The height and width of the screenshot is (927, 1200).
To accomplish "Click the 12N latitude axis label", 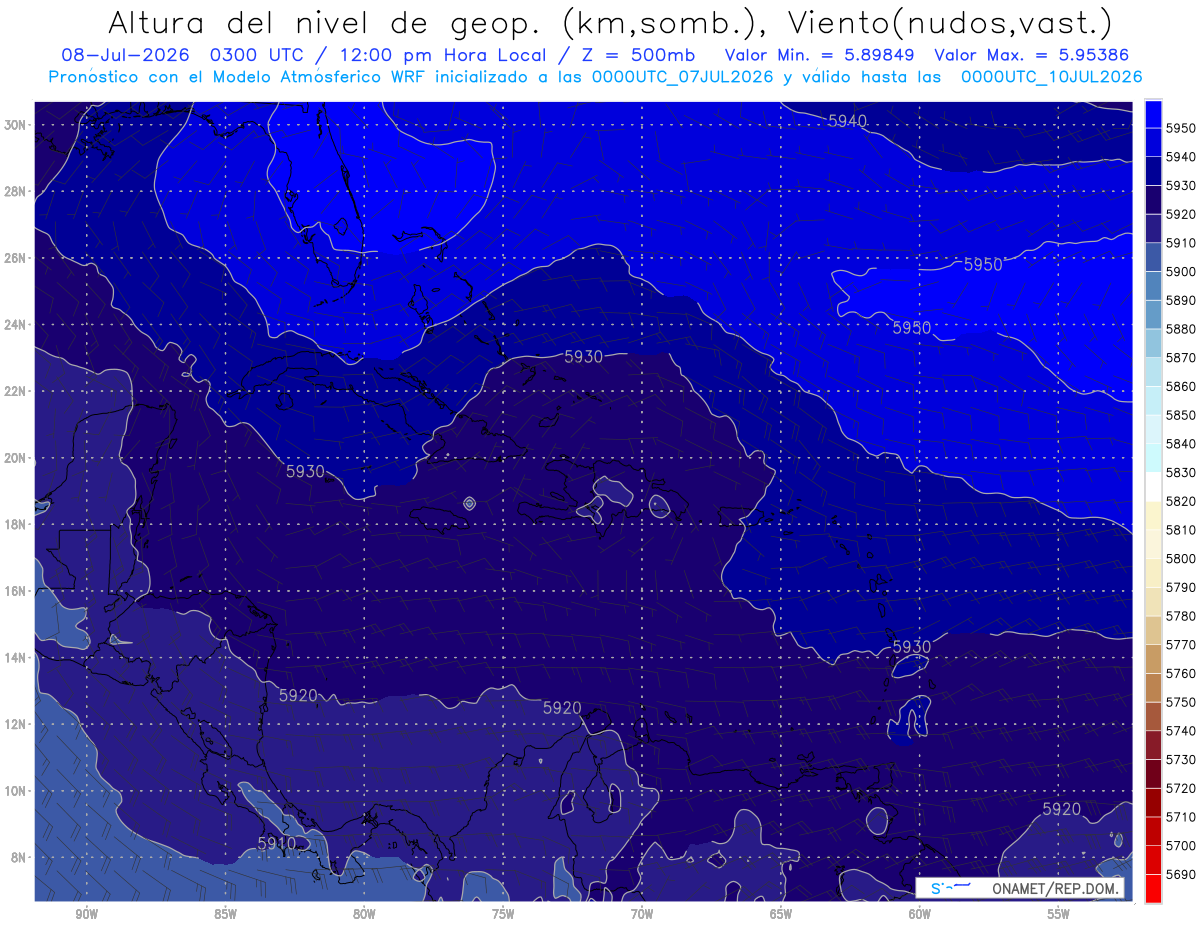I will click(x=14, y=724).
